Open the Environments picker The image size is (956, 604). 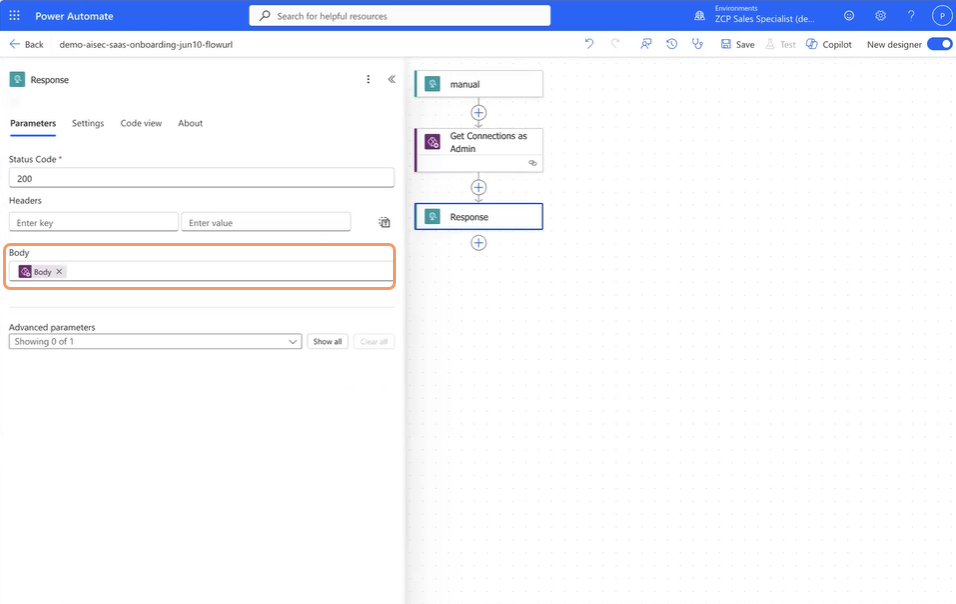755,15
